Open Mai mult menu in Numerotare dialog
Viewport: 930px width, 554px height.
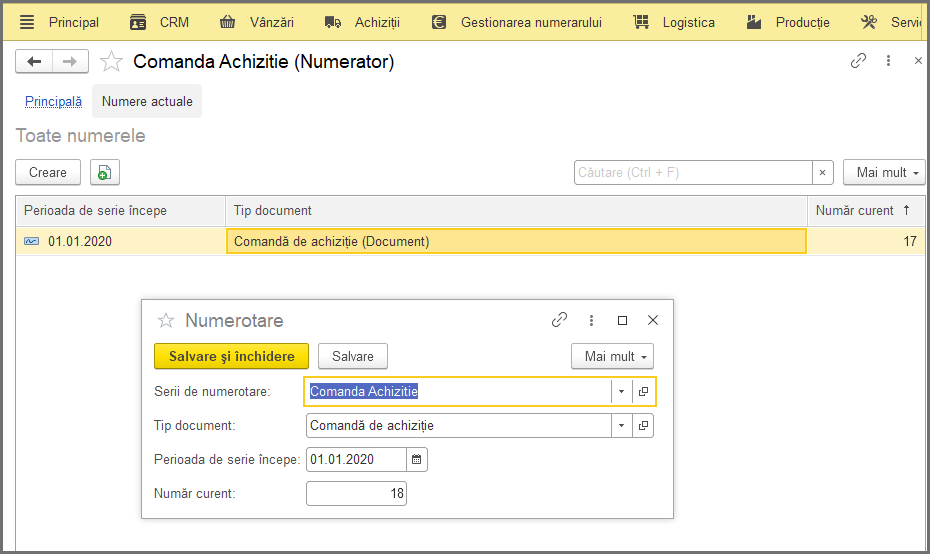612,356
